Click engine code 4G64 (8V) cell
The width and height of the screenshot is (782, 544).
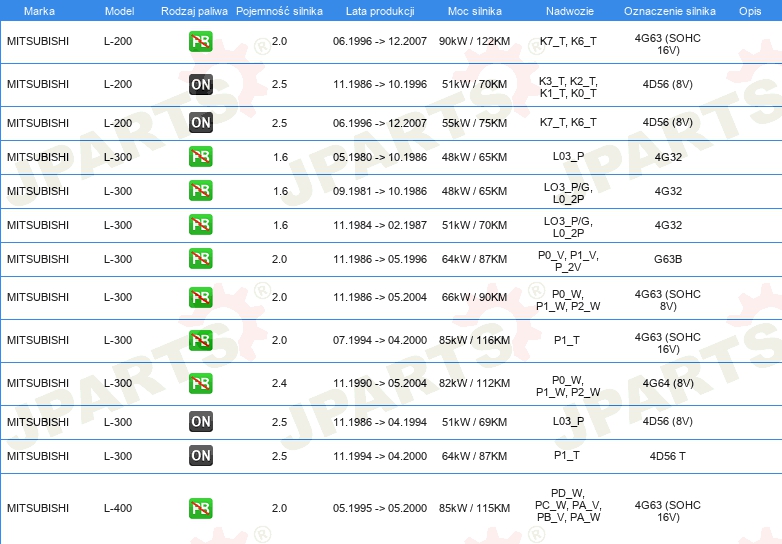(x=668, y=383)
